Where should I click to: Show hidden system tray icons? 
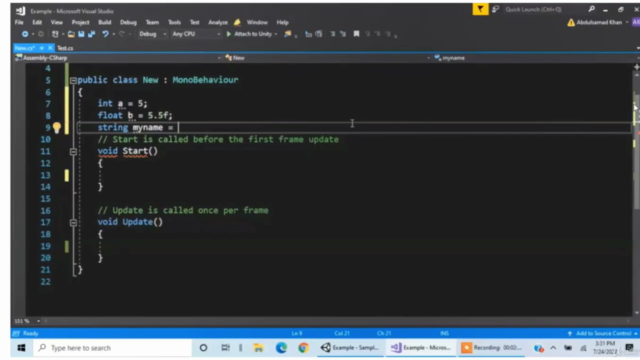[x=553, y=348]
